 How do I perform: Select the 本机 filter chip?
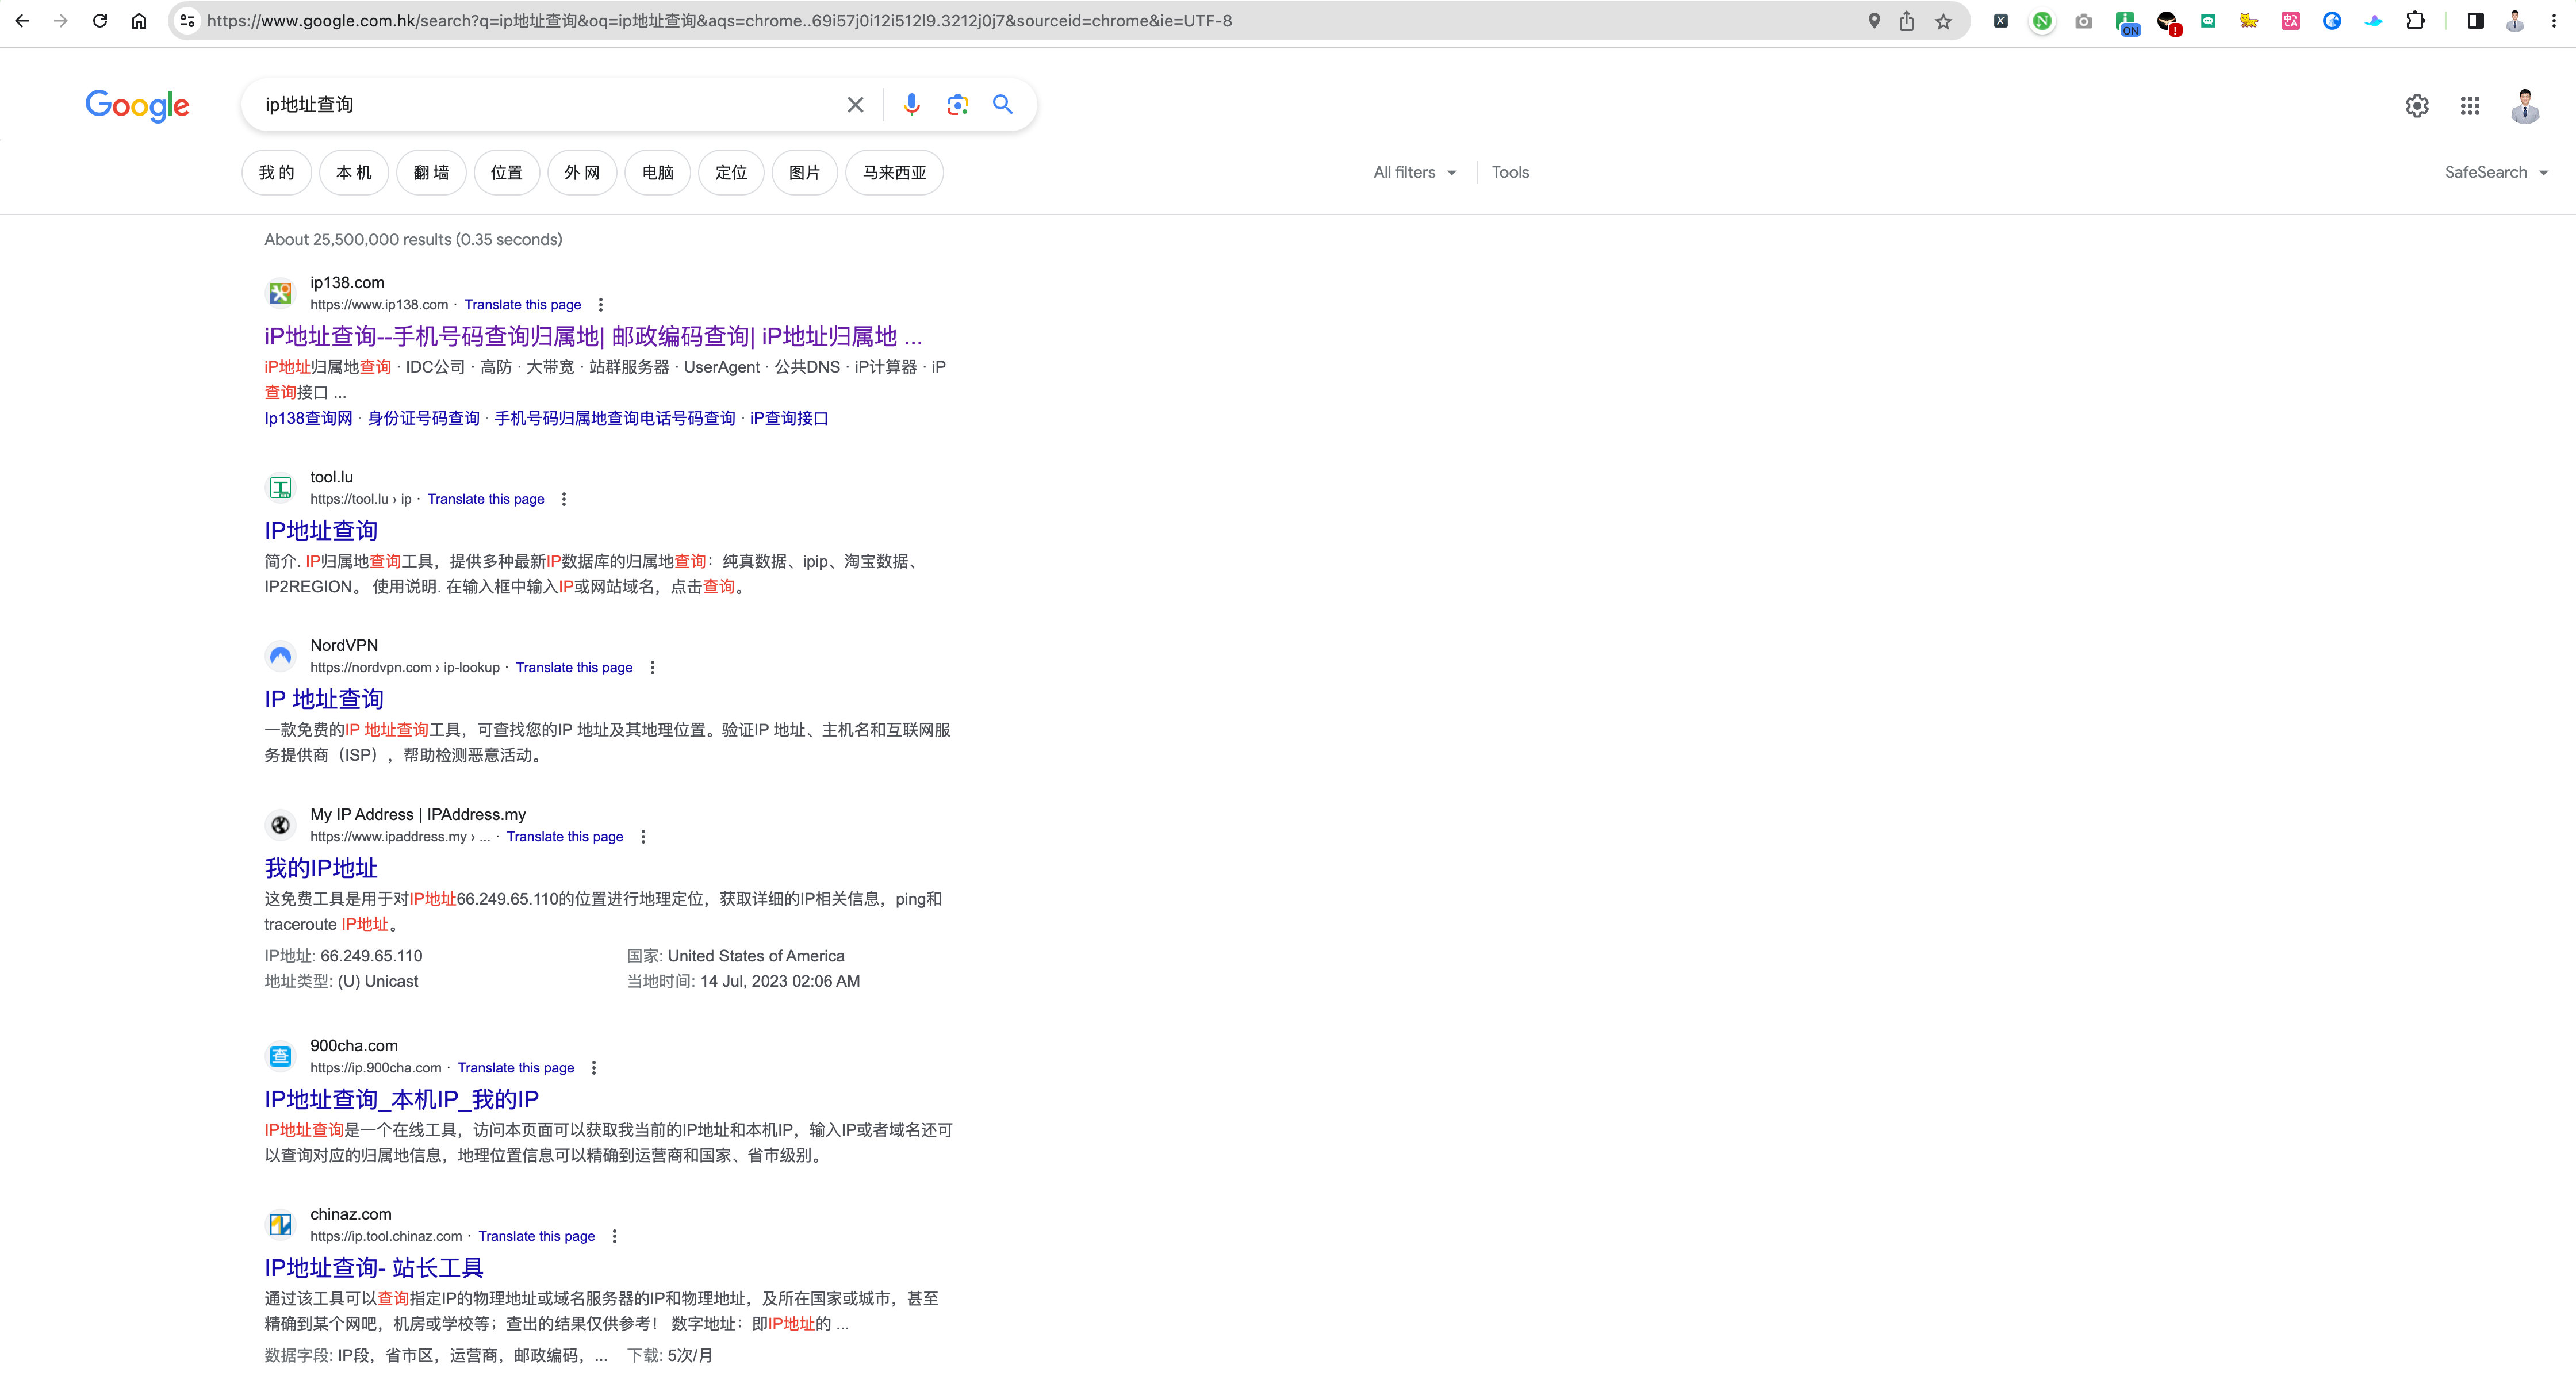point(354,173)
